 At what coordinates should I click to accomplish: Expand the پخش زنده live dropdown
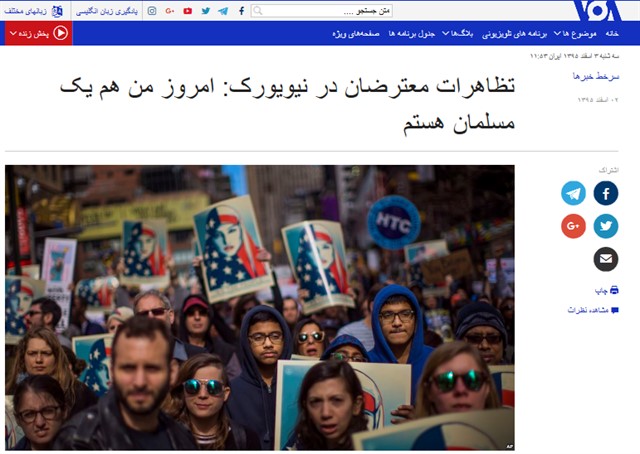[38, 33]
